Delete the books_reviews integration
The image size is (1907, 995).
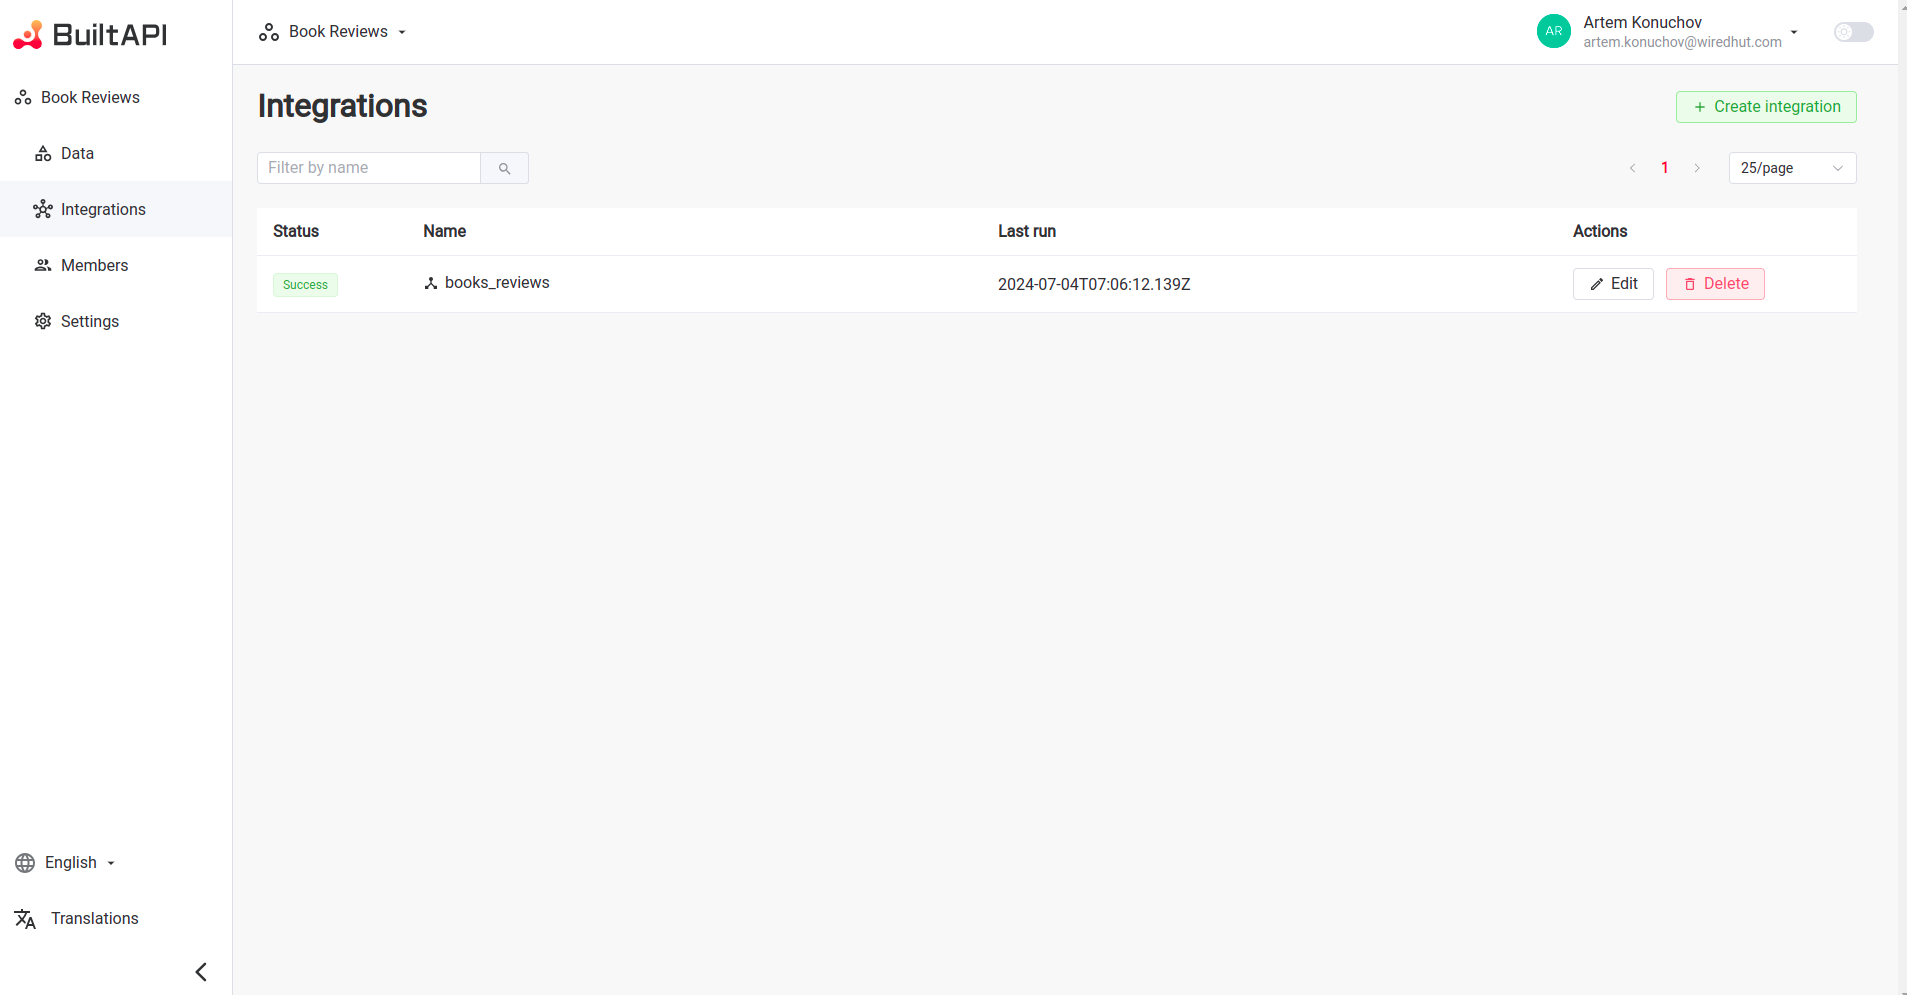tap(1715, 284)
